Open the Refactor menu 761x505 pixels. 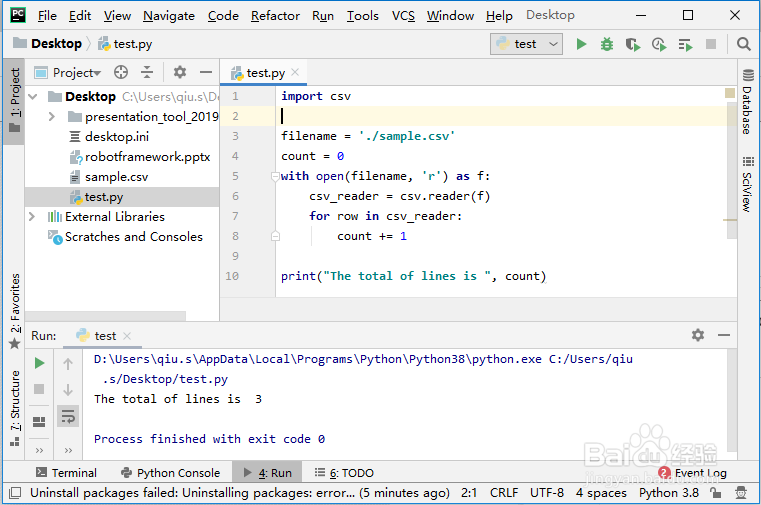(x=275, y=16)
